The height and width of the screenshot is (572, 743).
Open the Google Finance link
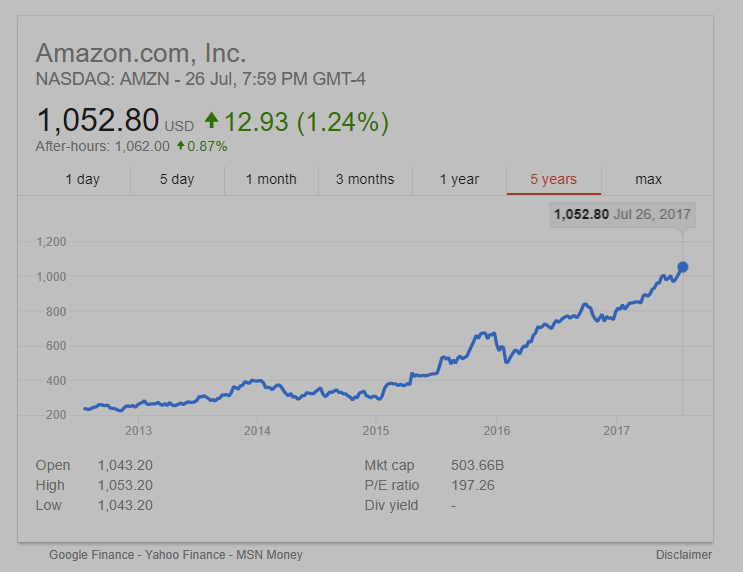93,555
